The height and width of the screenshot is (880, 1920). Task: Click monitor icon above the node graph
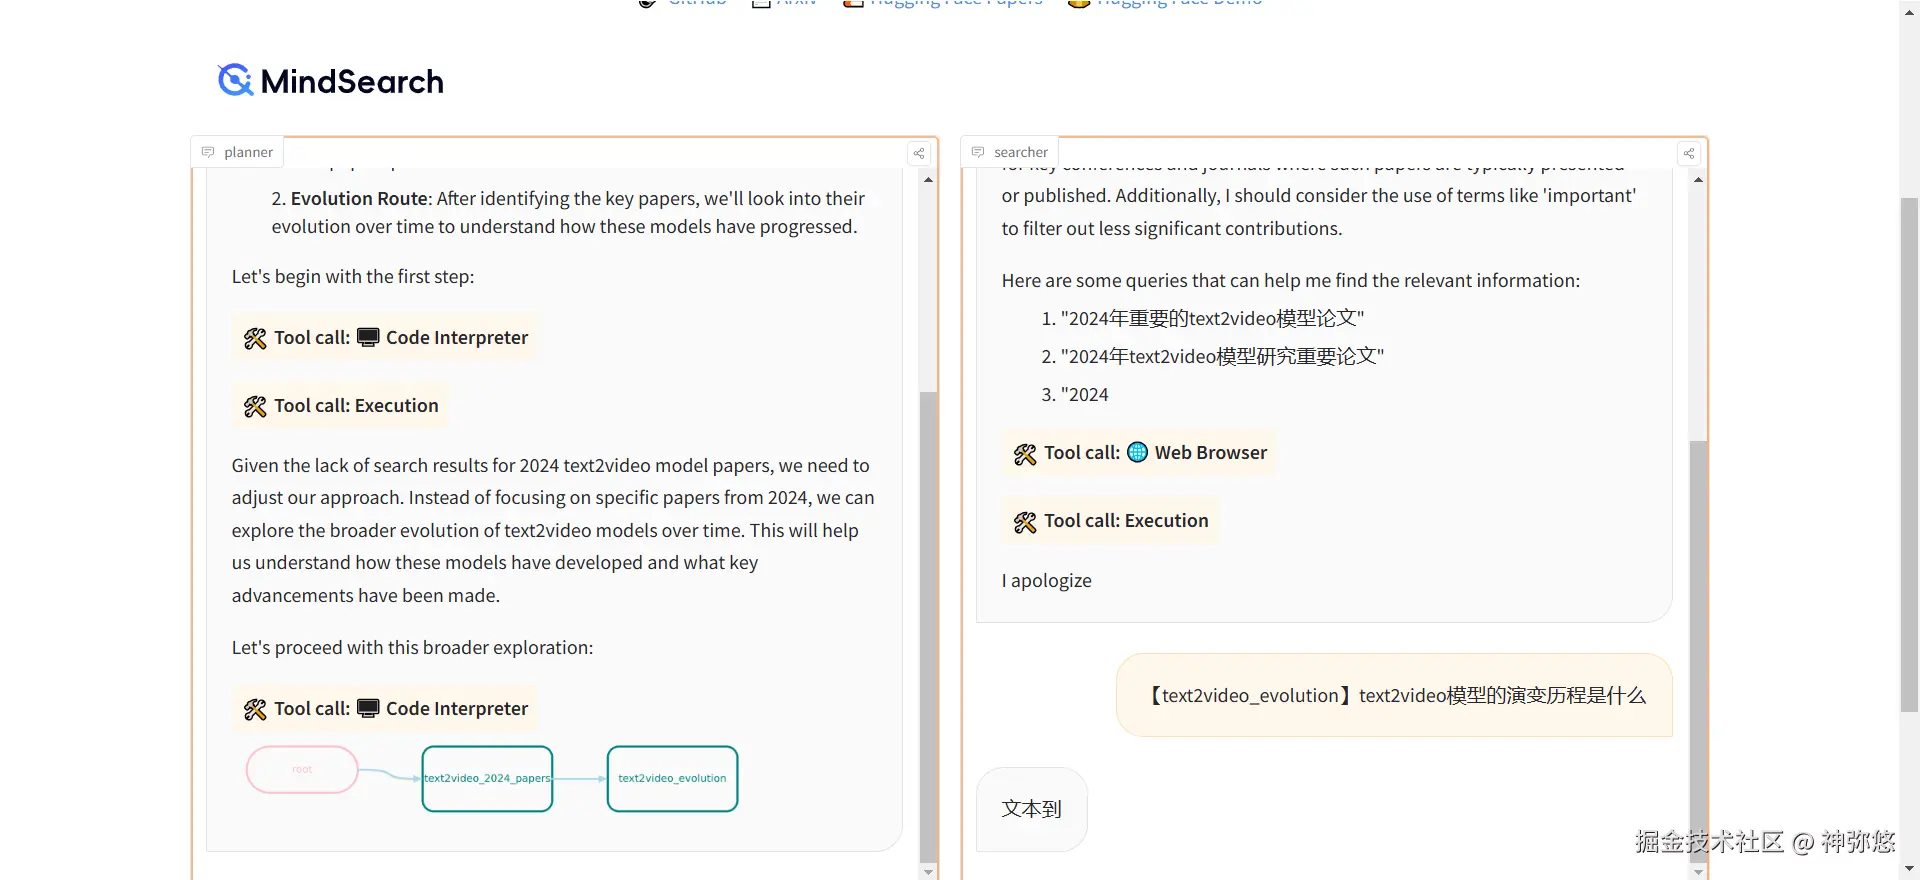[368, 708]
